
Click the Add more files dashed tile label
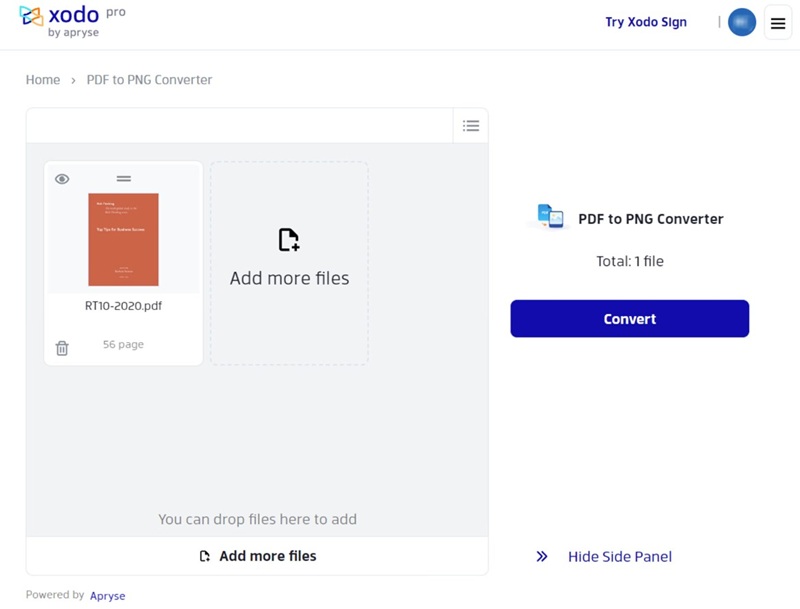[289, 278]
